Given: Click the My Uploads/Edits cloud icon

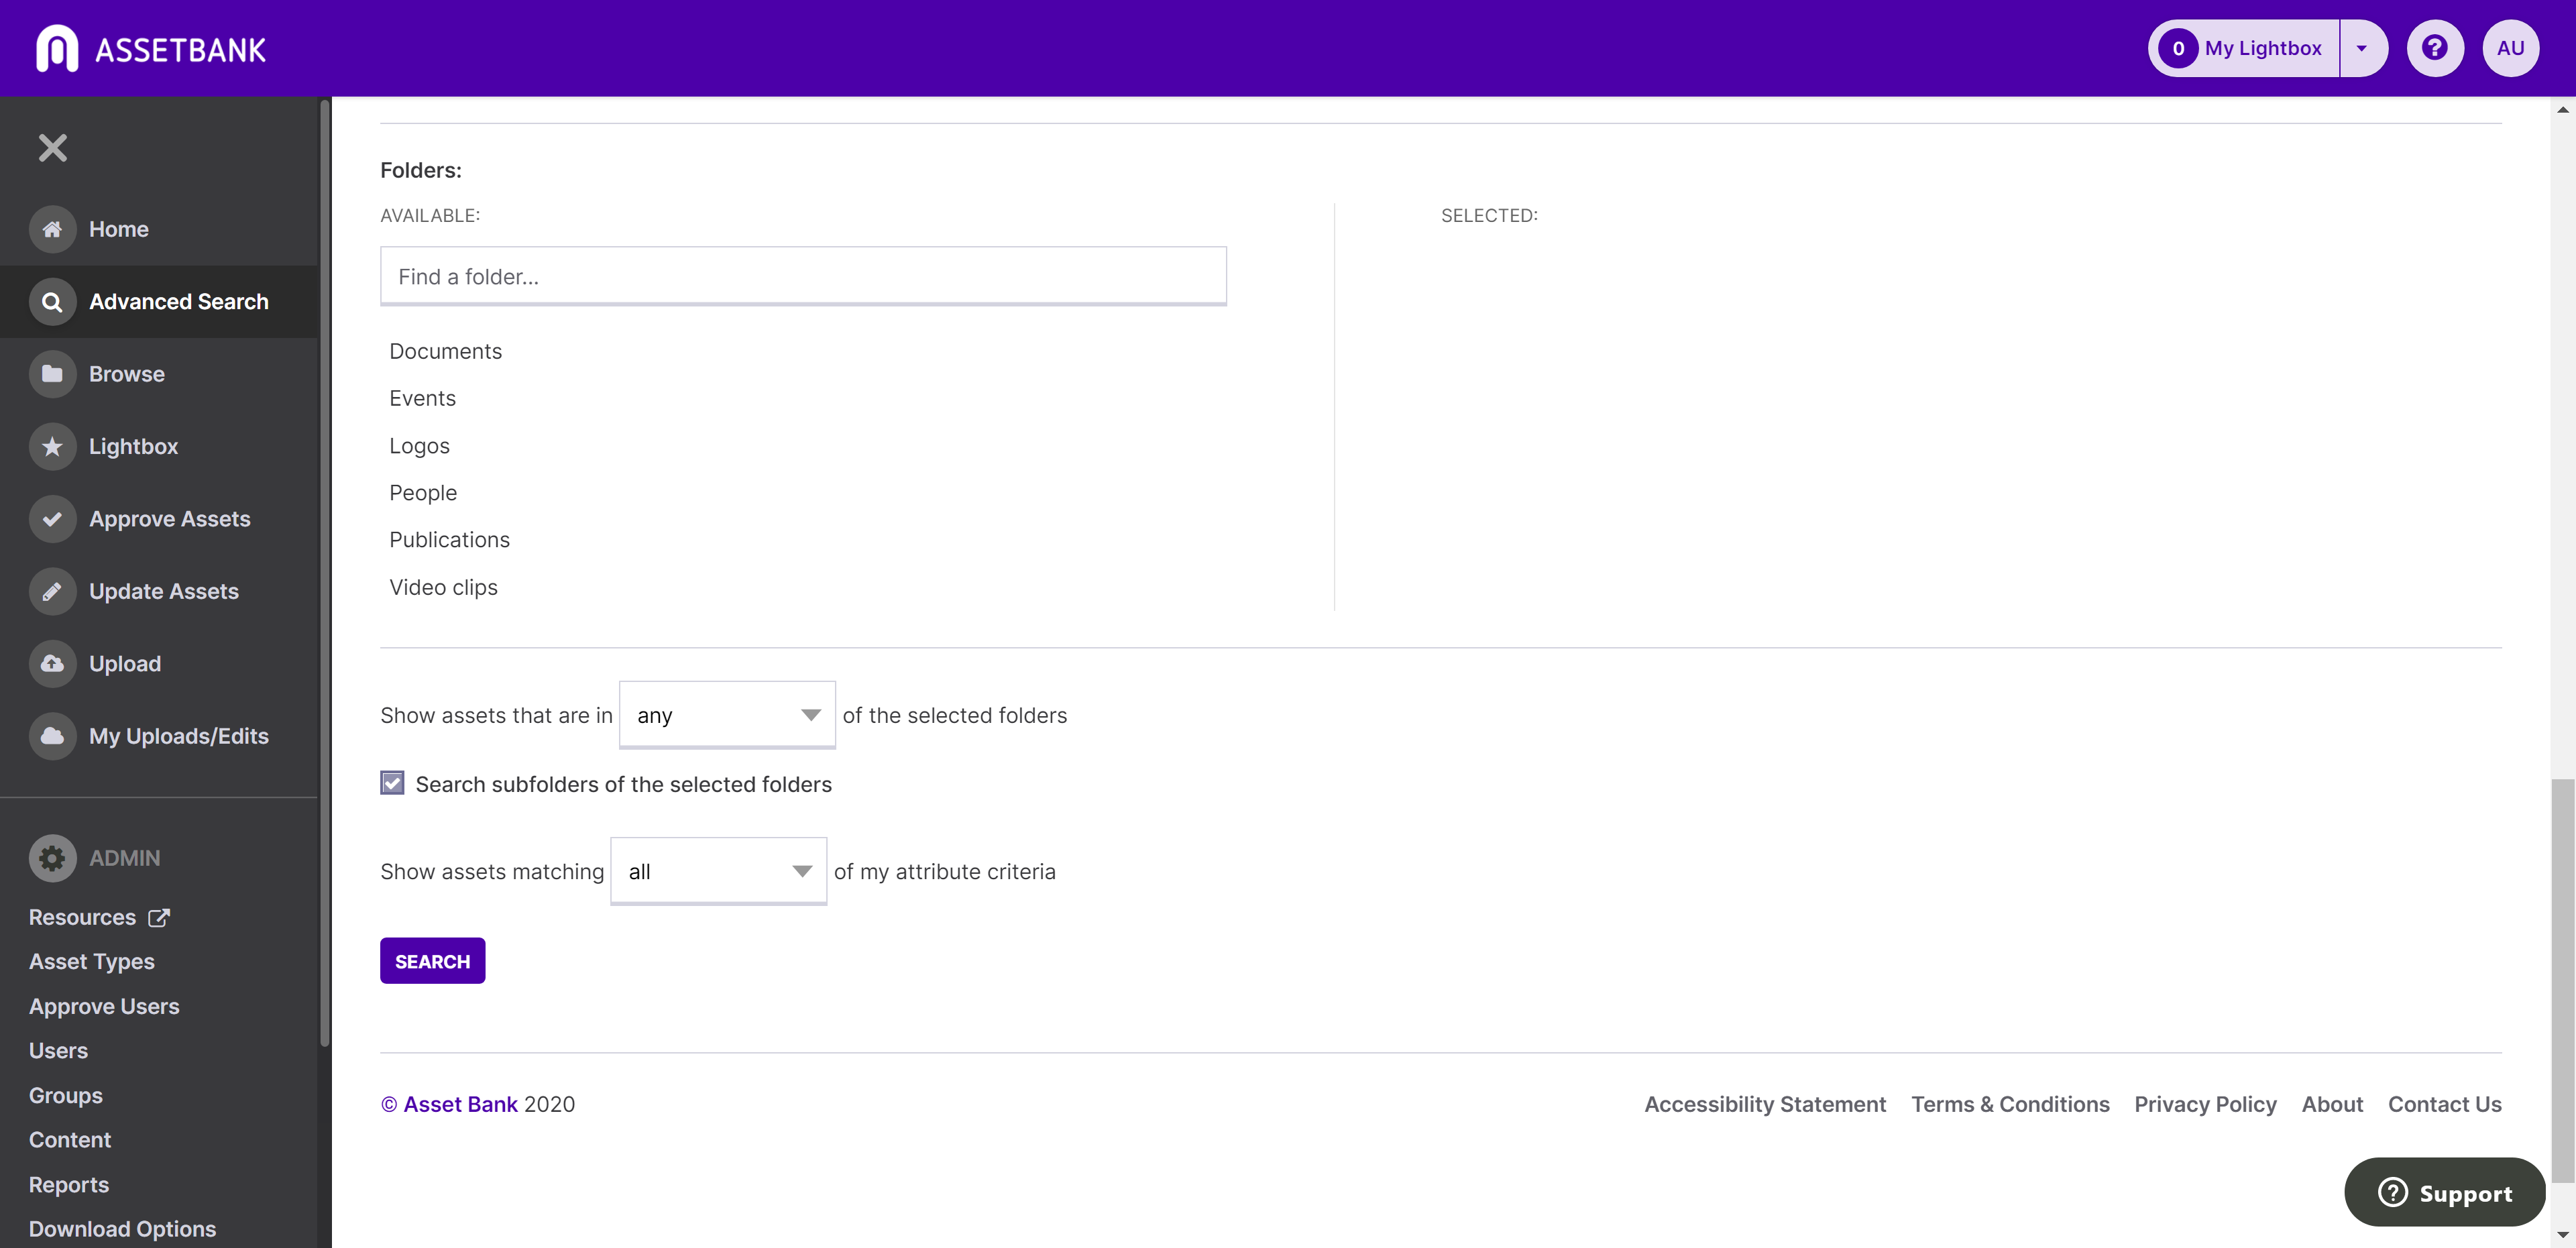Looking at the screenshot, I should point(53,736).
